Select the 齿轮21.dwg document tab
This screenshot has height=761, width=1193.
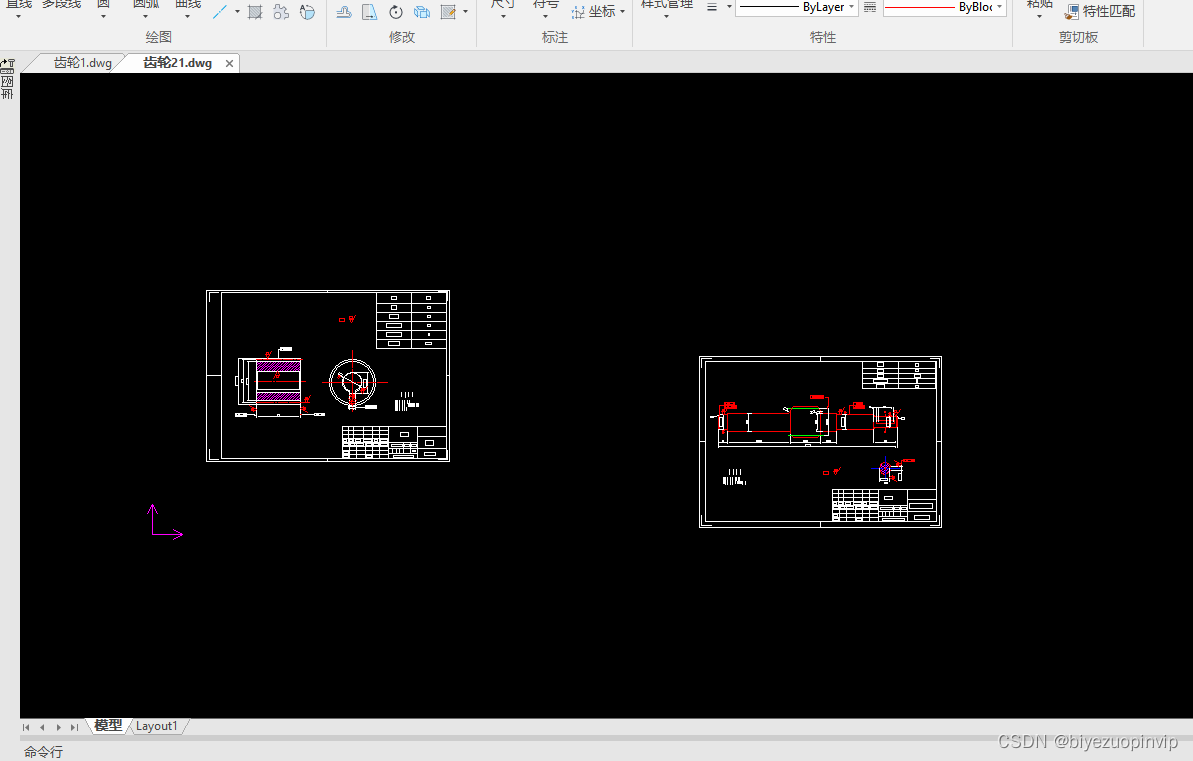tap(177, 62)
